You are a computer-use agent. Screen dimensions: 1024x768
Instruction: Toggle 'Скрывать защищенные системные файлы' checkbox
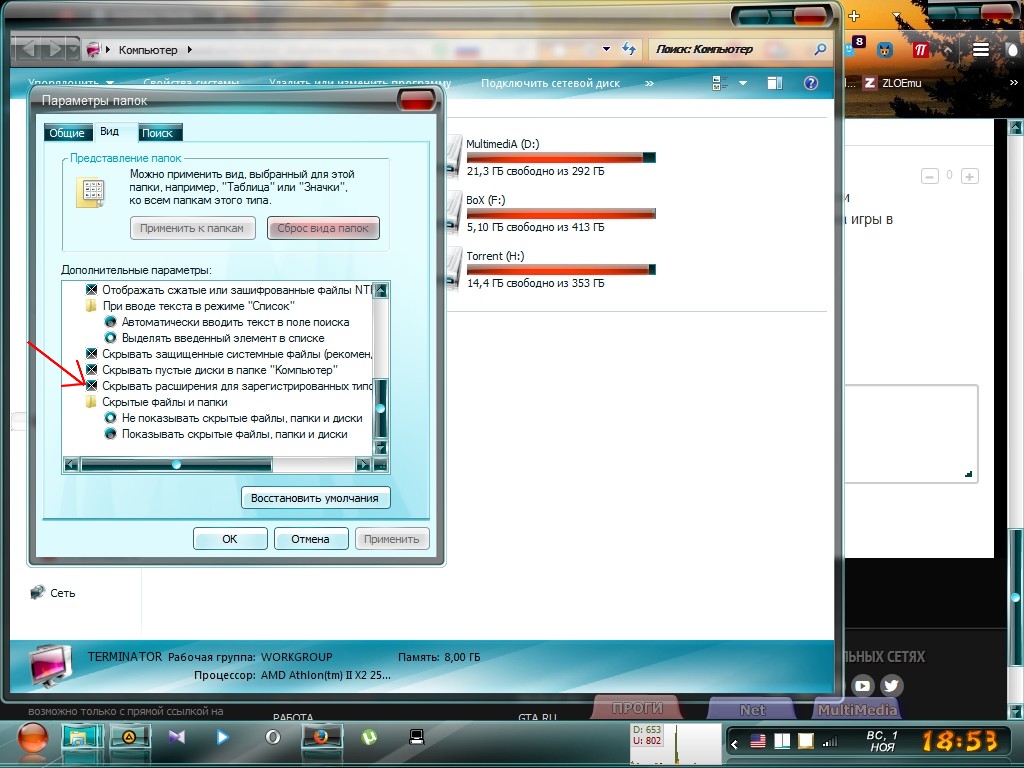coord(91,354)
